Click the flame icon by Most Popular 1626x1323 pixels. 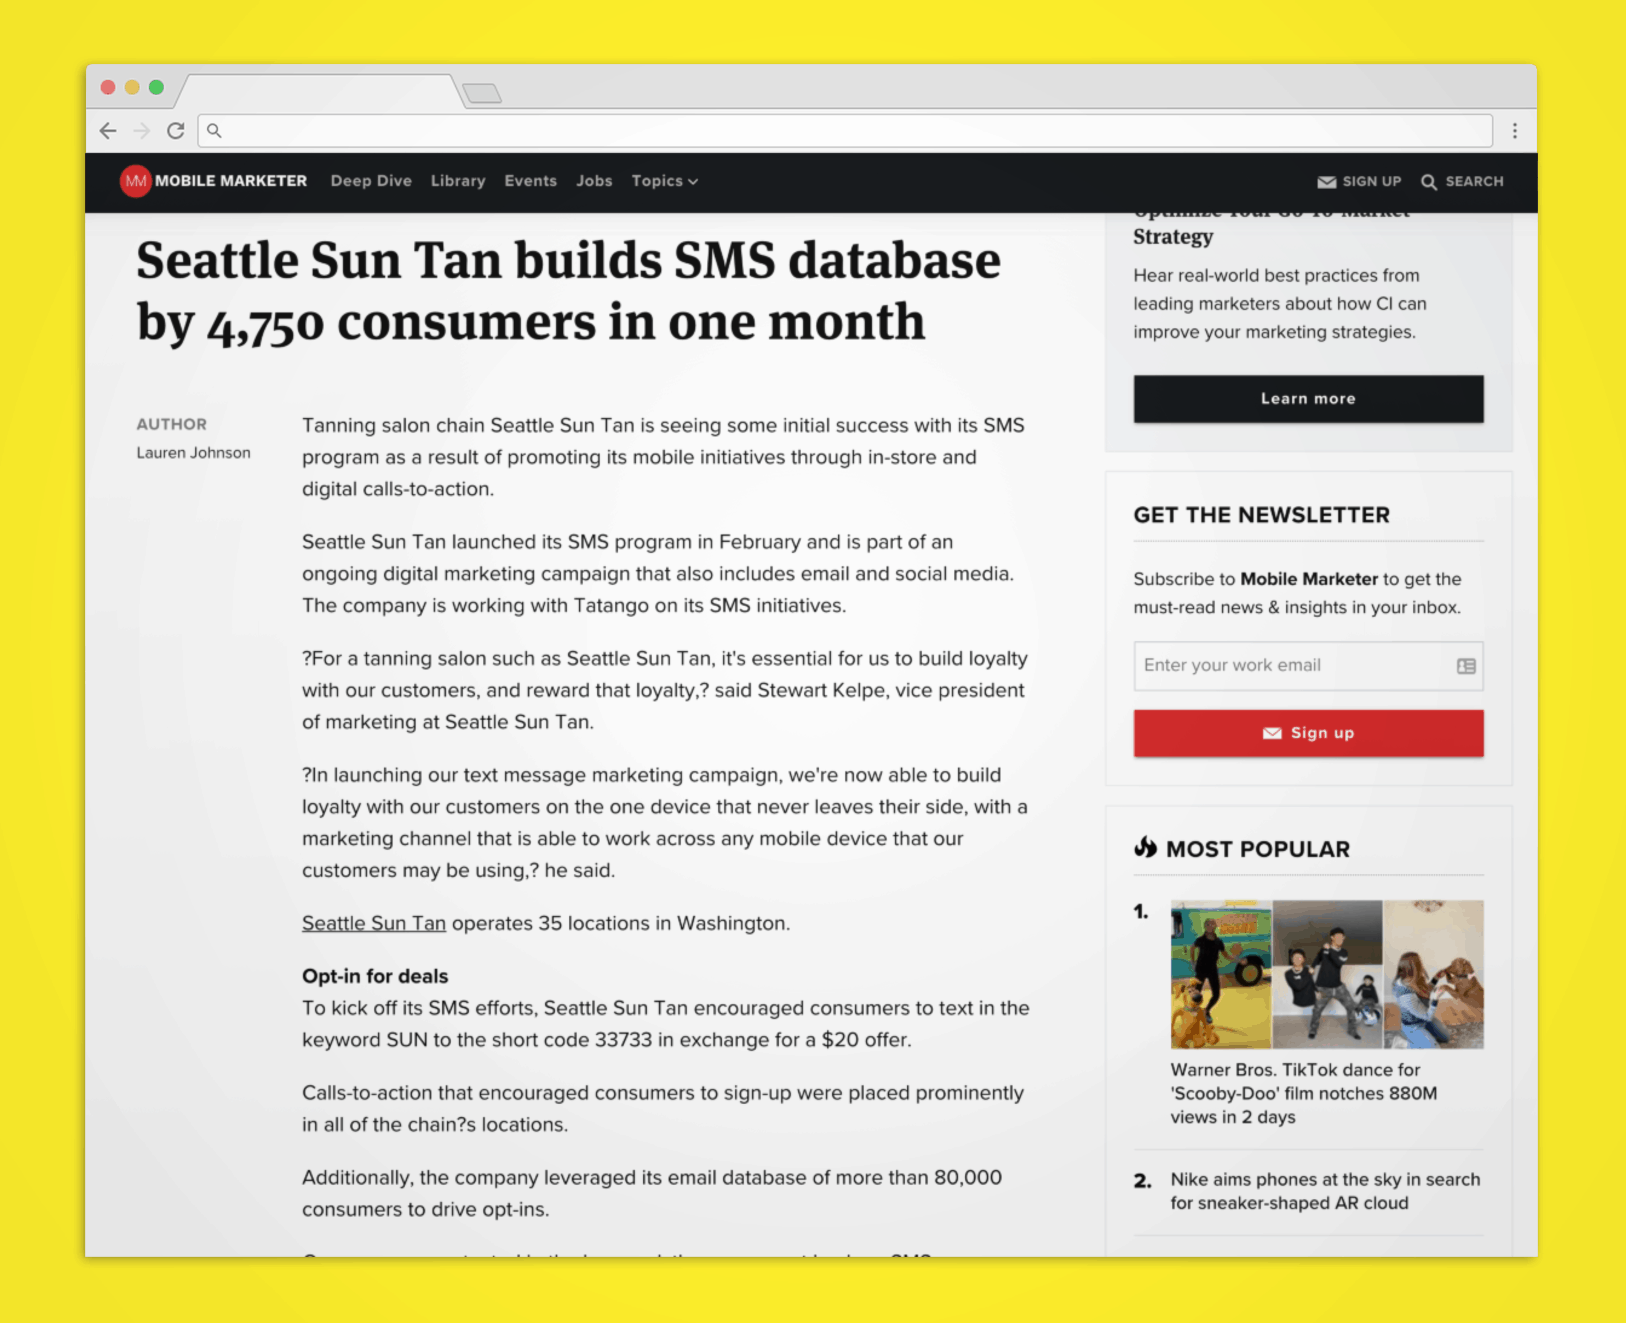[x=1145, y=848]
